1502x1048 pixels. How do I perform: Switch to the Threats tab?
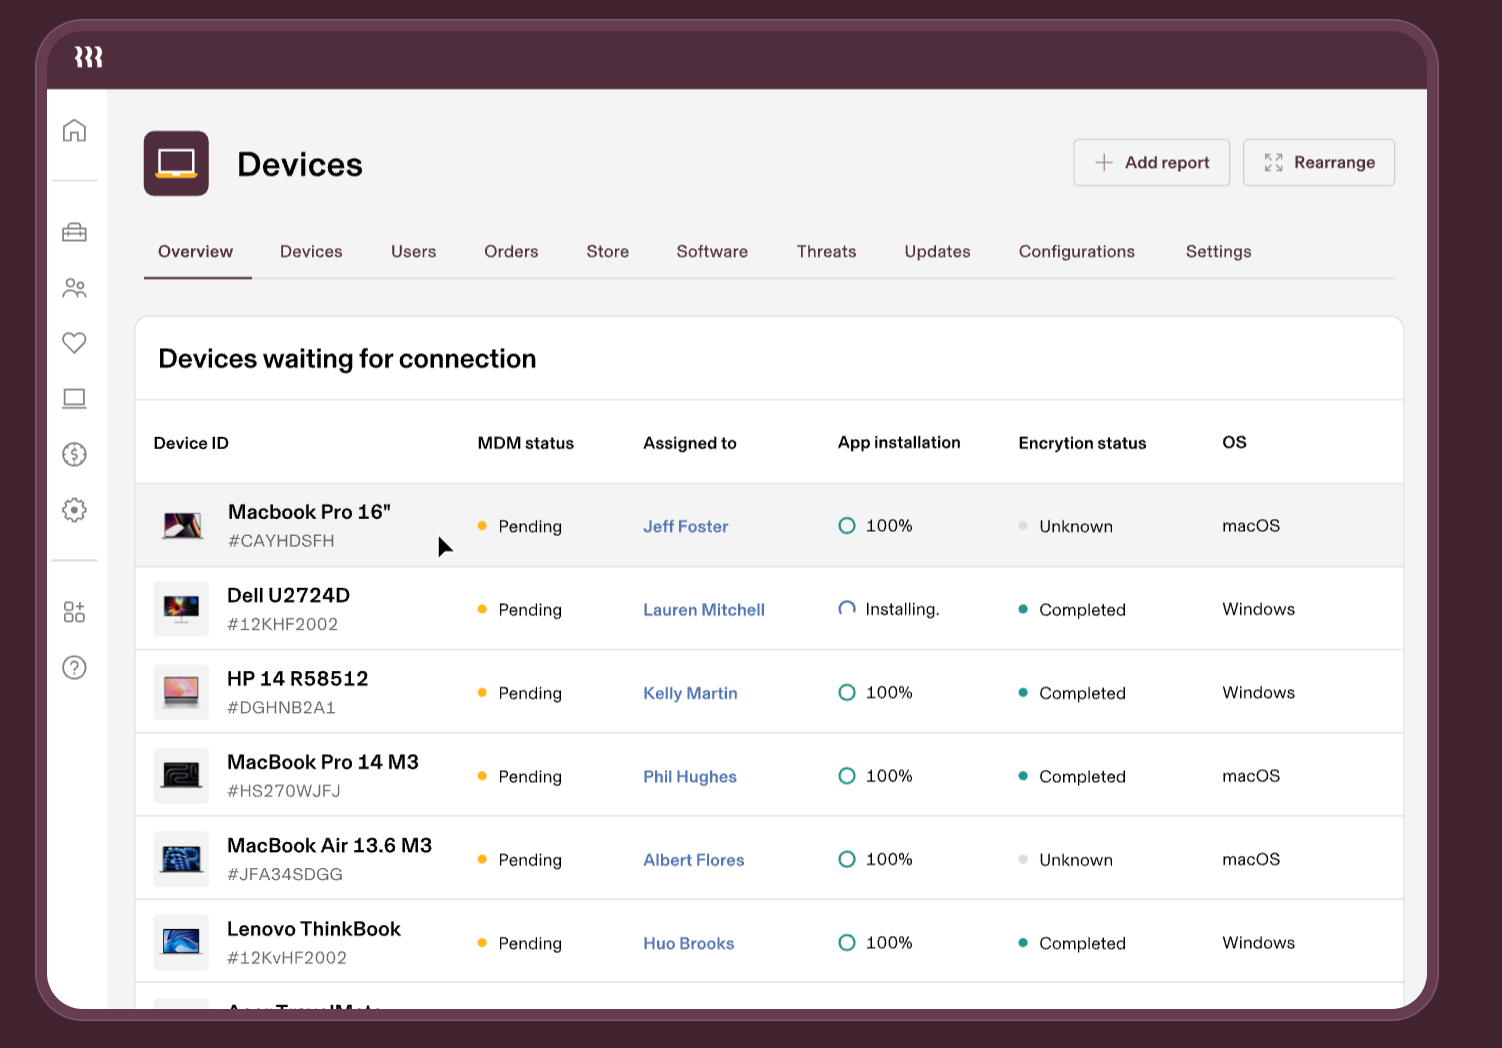click(x=826, y=251)
